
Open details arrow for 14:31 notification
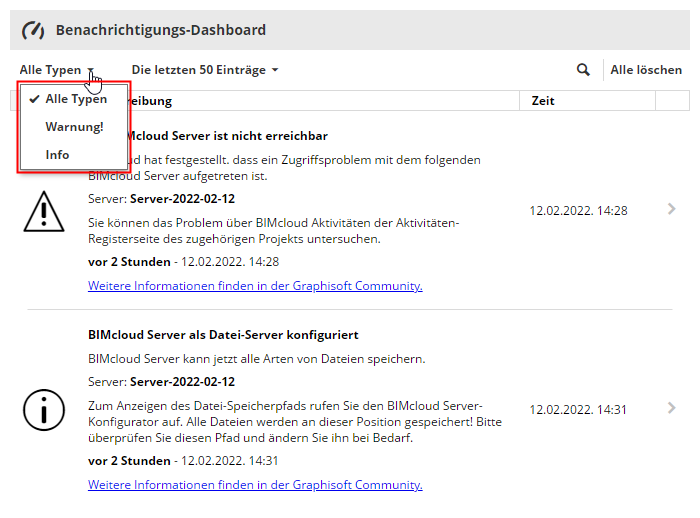point(671,407)
